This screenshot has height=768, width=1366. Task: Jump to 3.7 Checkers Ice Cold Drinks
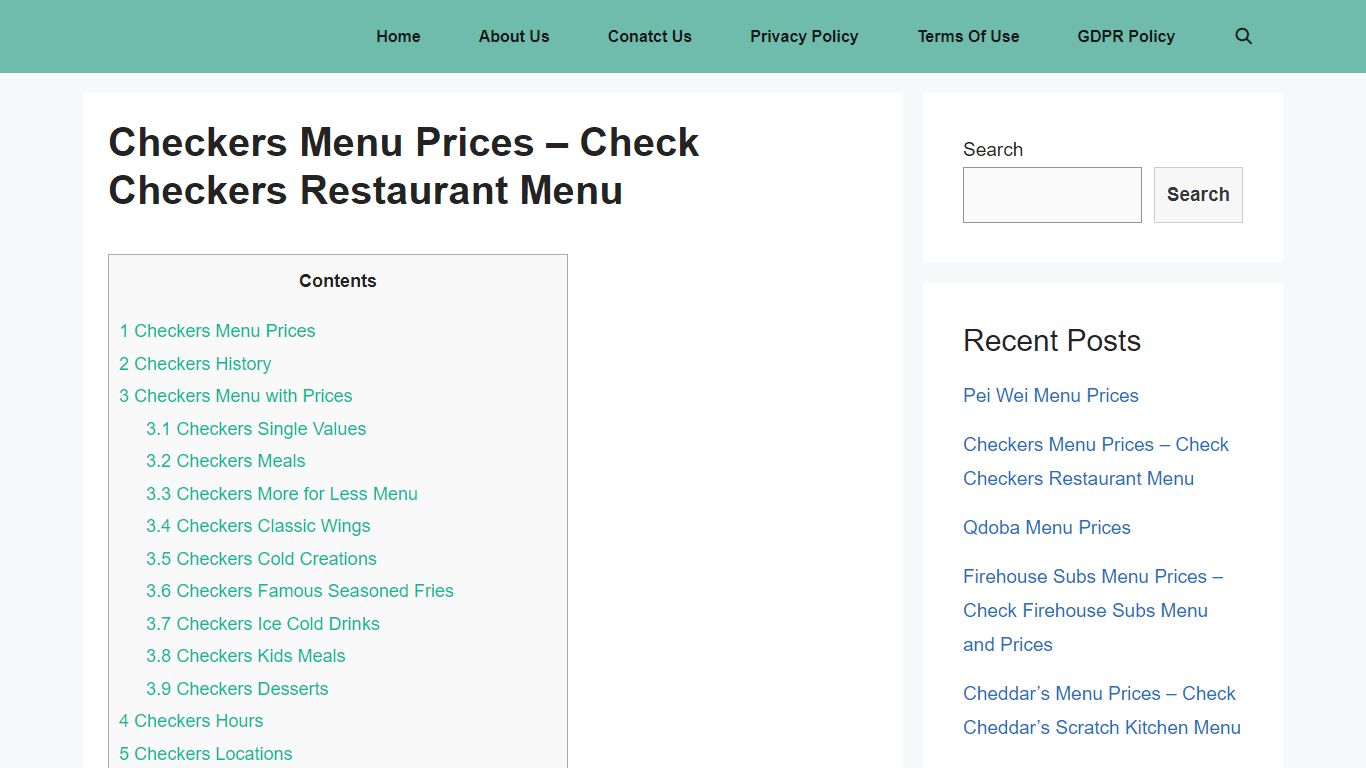pyautogui.click(x=263, y=624)
